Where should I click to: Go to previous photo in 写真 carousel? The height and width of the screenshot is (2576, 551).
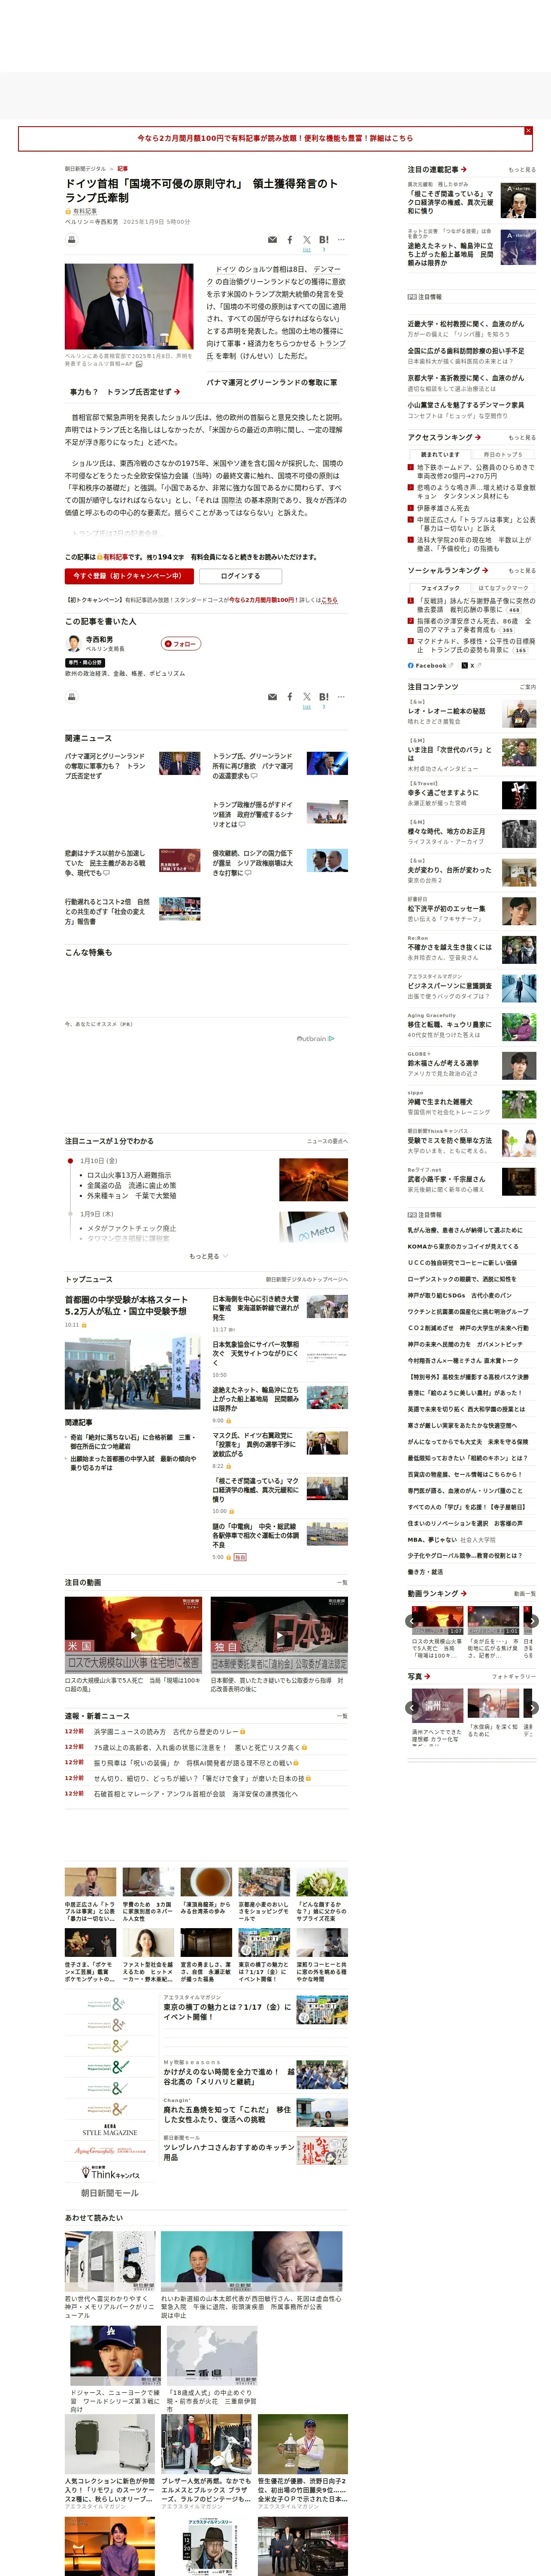412,1708
